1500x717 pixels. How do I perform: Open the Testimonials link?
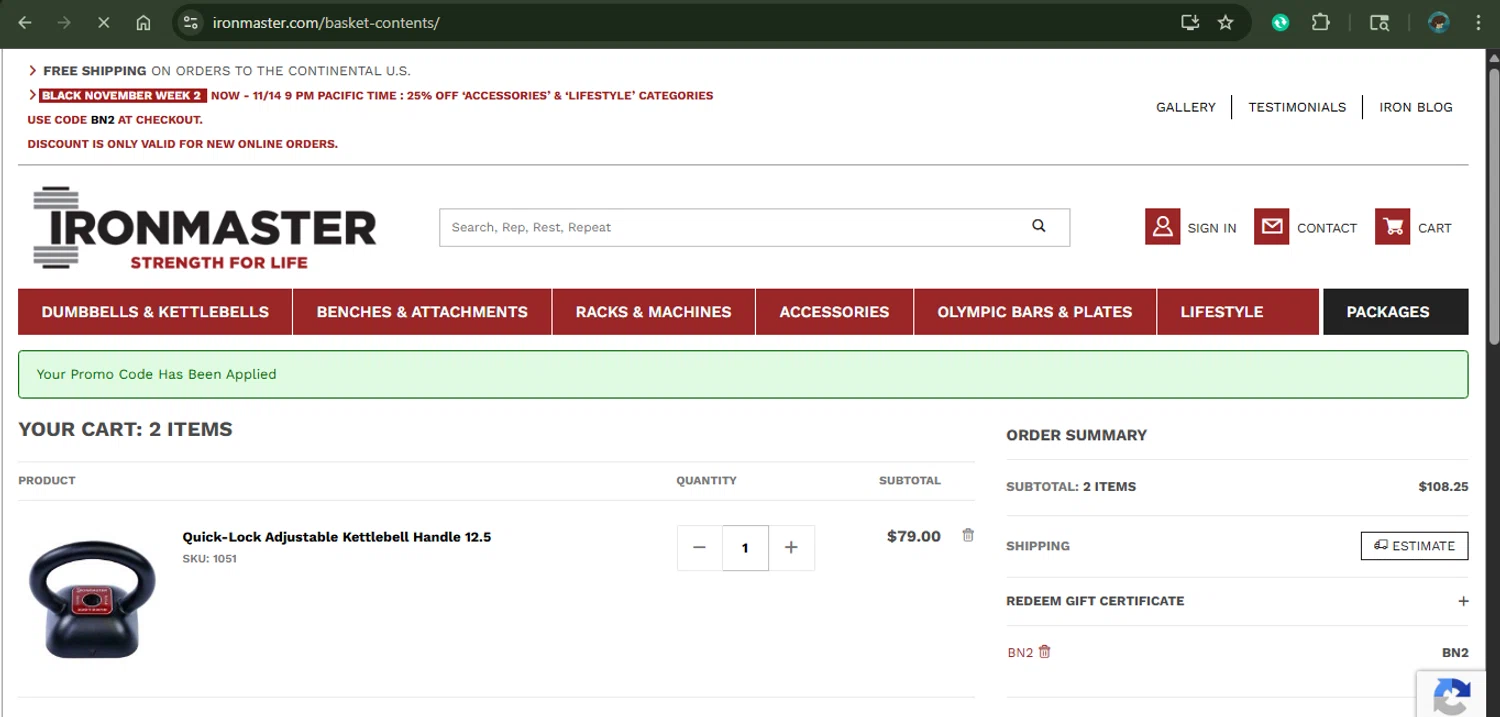pos(1297,107)
